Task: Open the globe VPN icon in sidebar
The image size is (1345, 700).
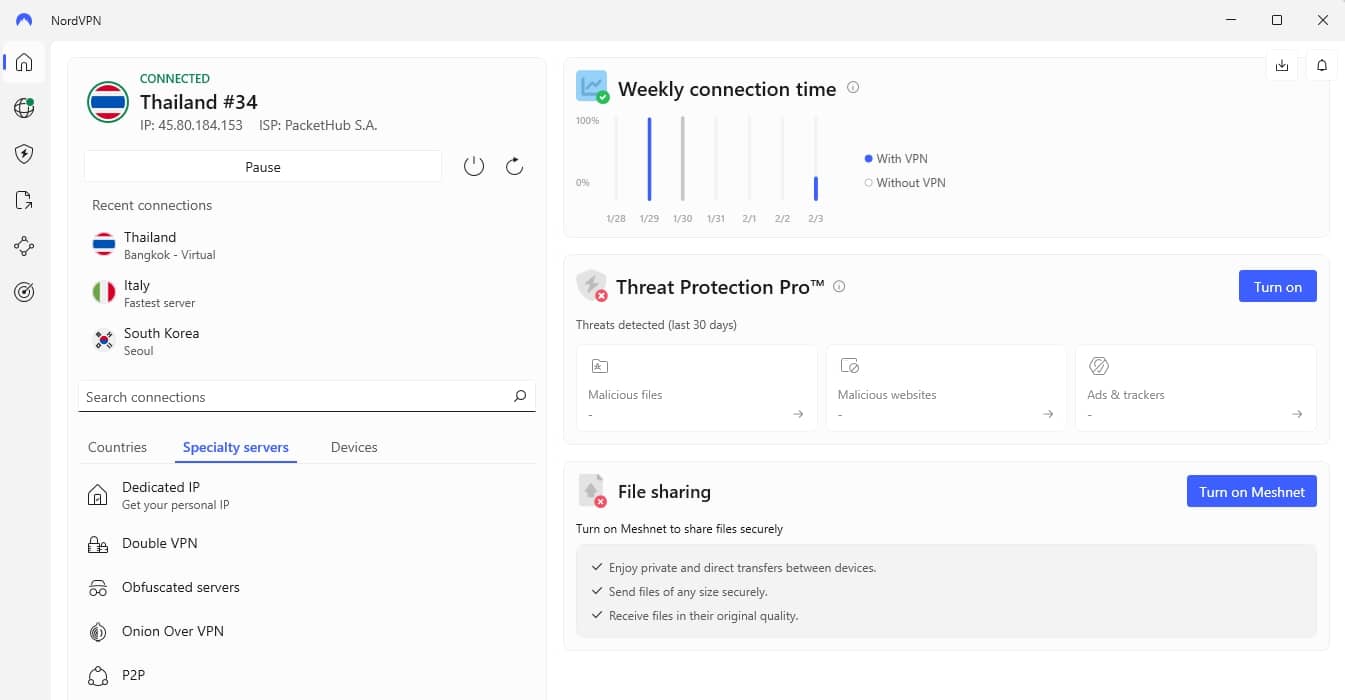Action: pos(24,108)
